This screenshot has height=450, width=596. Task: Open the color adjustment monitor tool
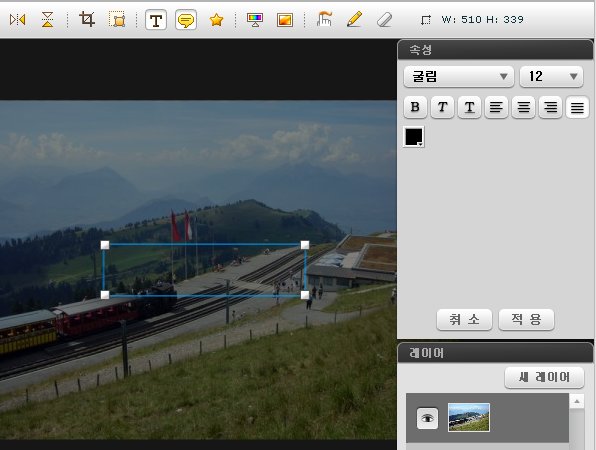tap(255, 19)
